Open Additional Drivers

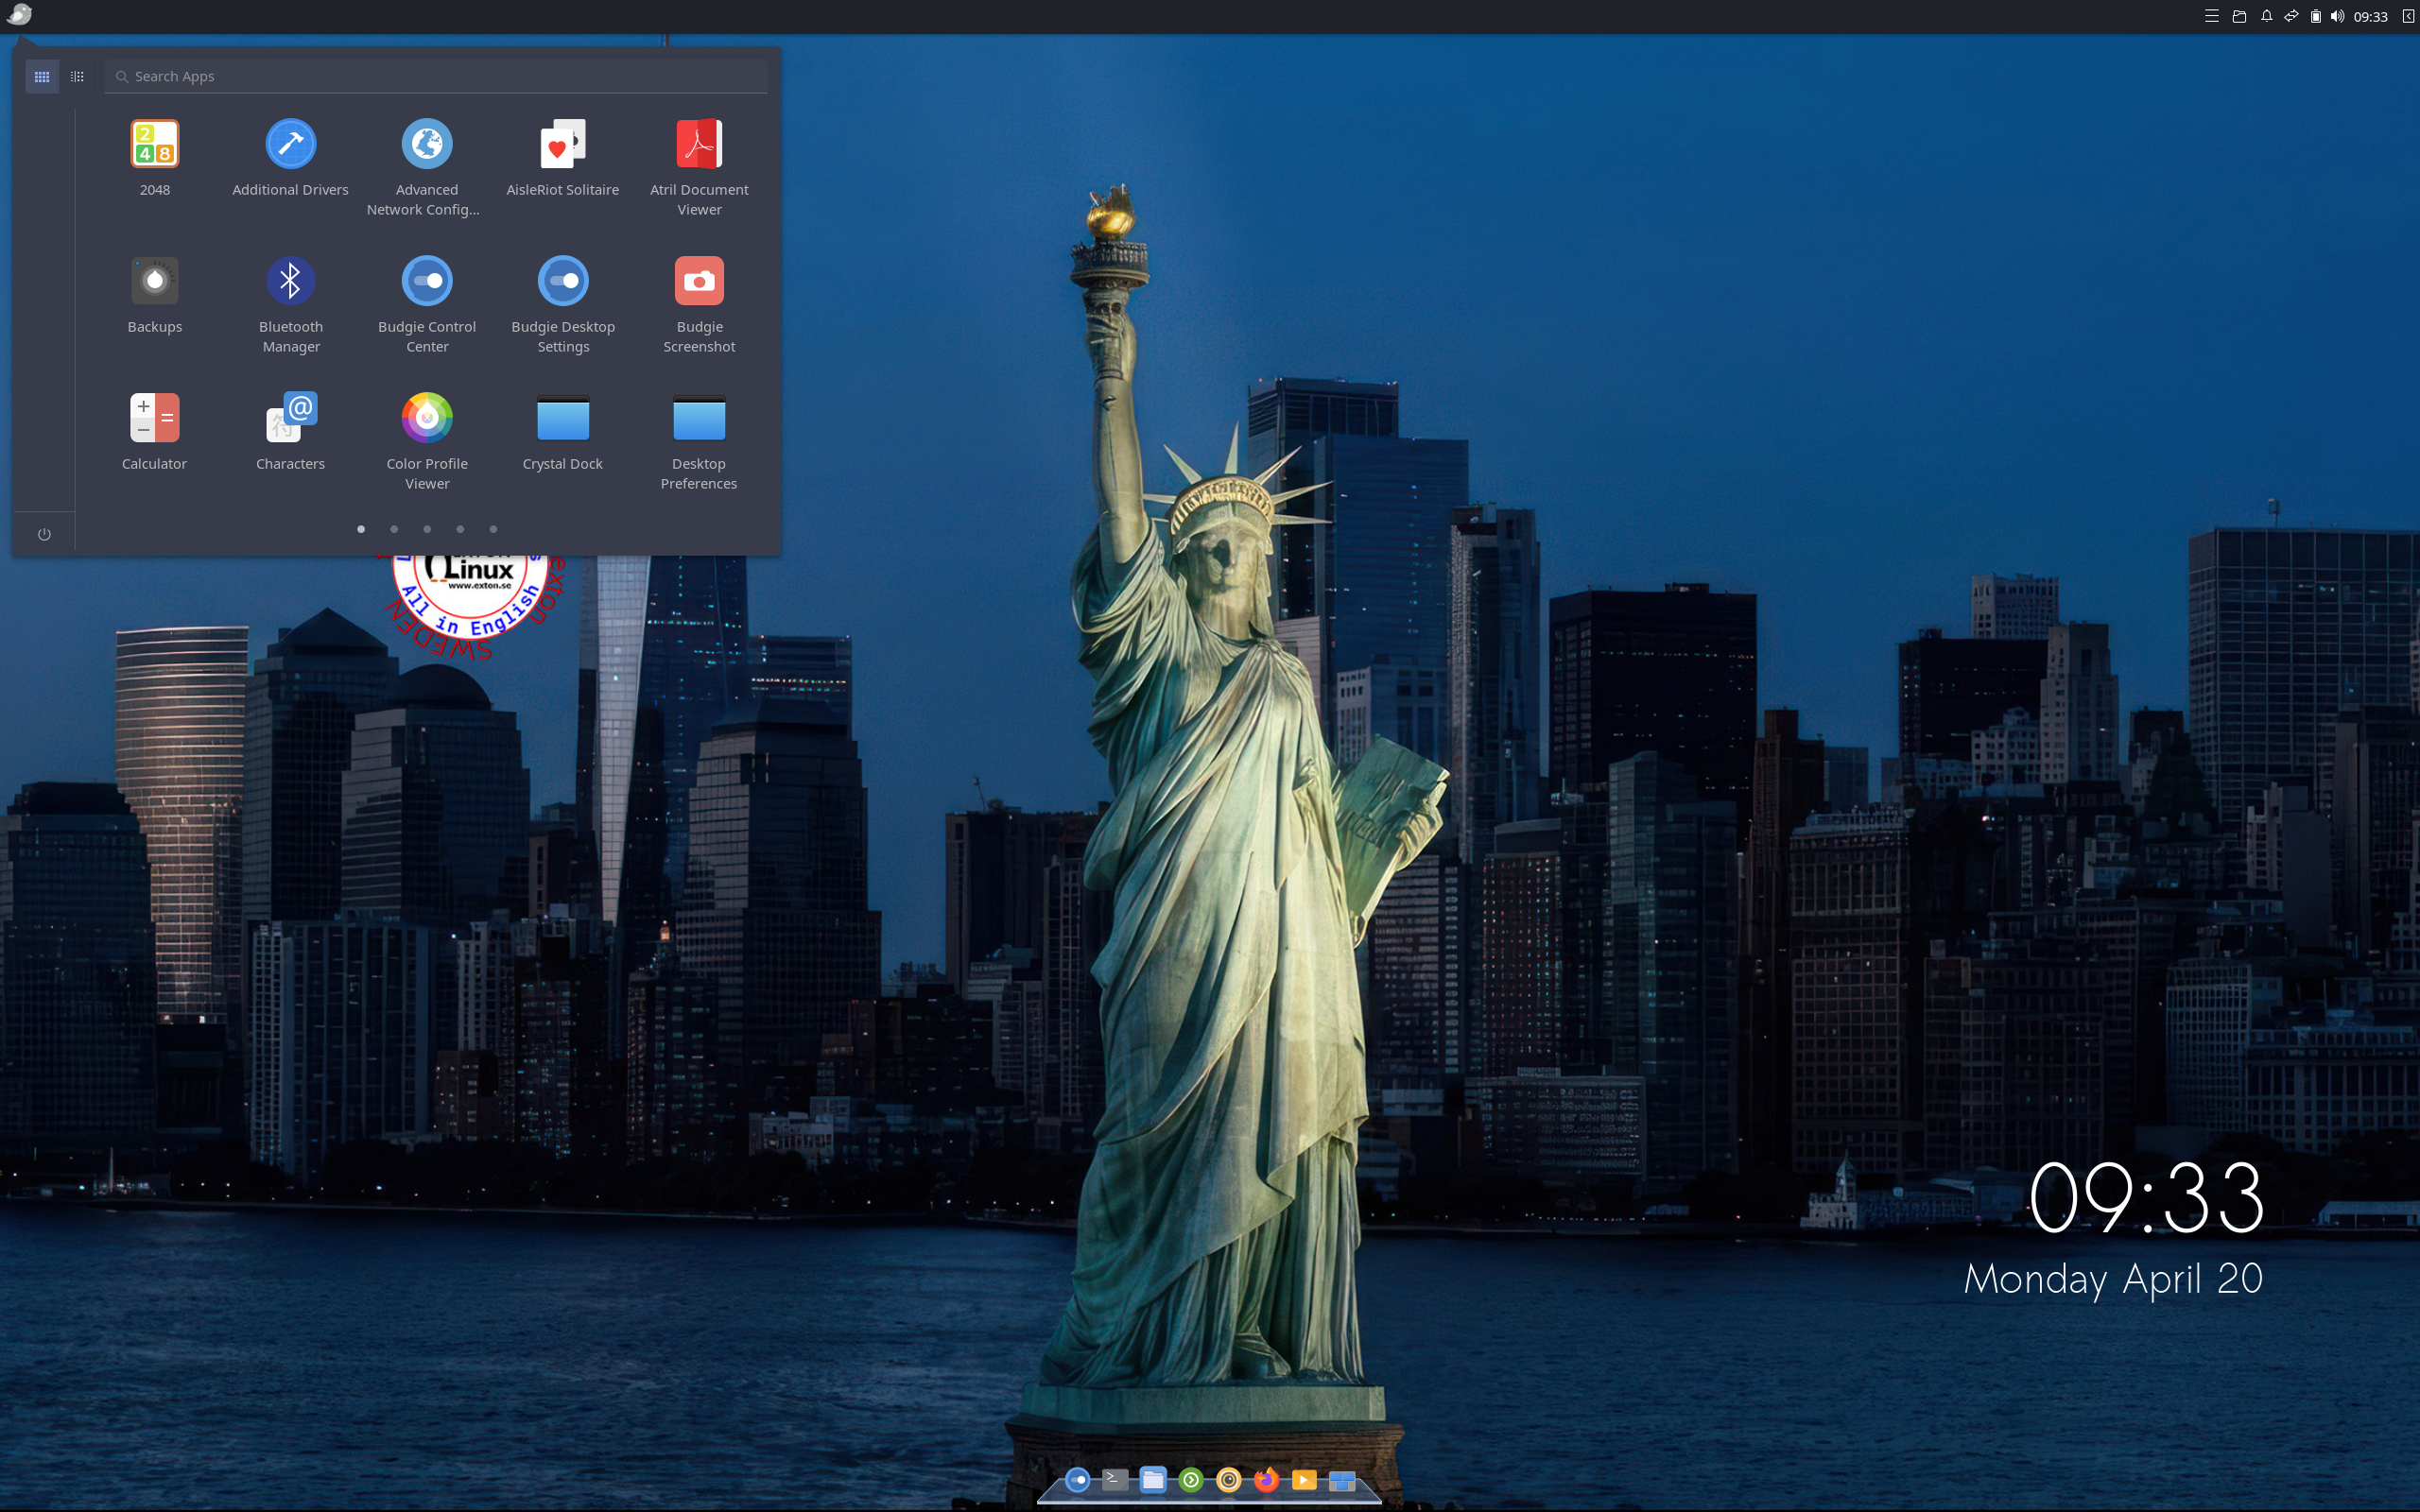point(291,159)
